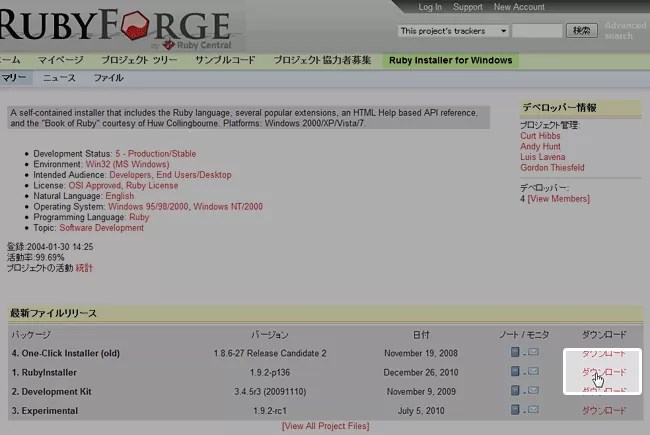Click date cell 'July 5, 2010'
This screenshot has width=650, height=435.
click(x=421, y=411)
